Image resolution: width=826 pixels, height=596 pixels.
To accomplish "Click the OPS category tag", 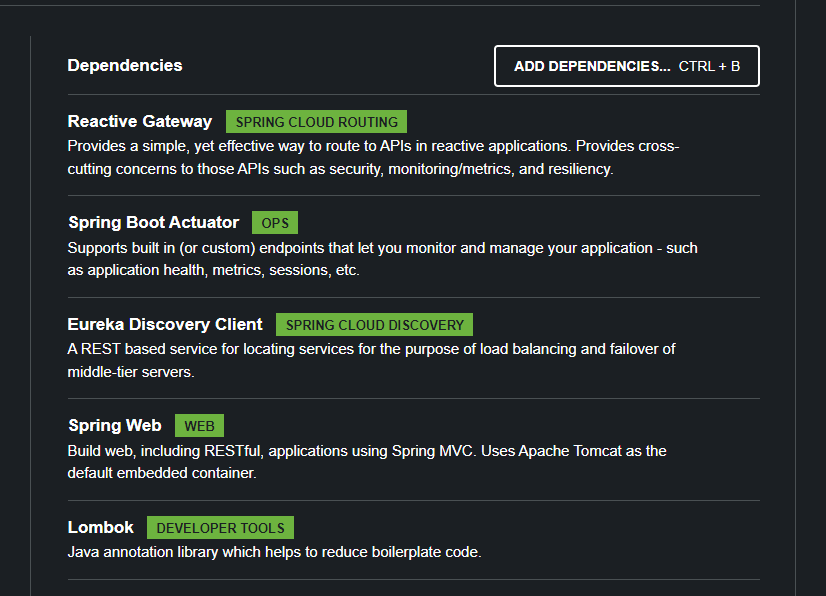I will tap(275, 222).
